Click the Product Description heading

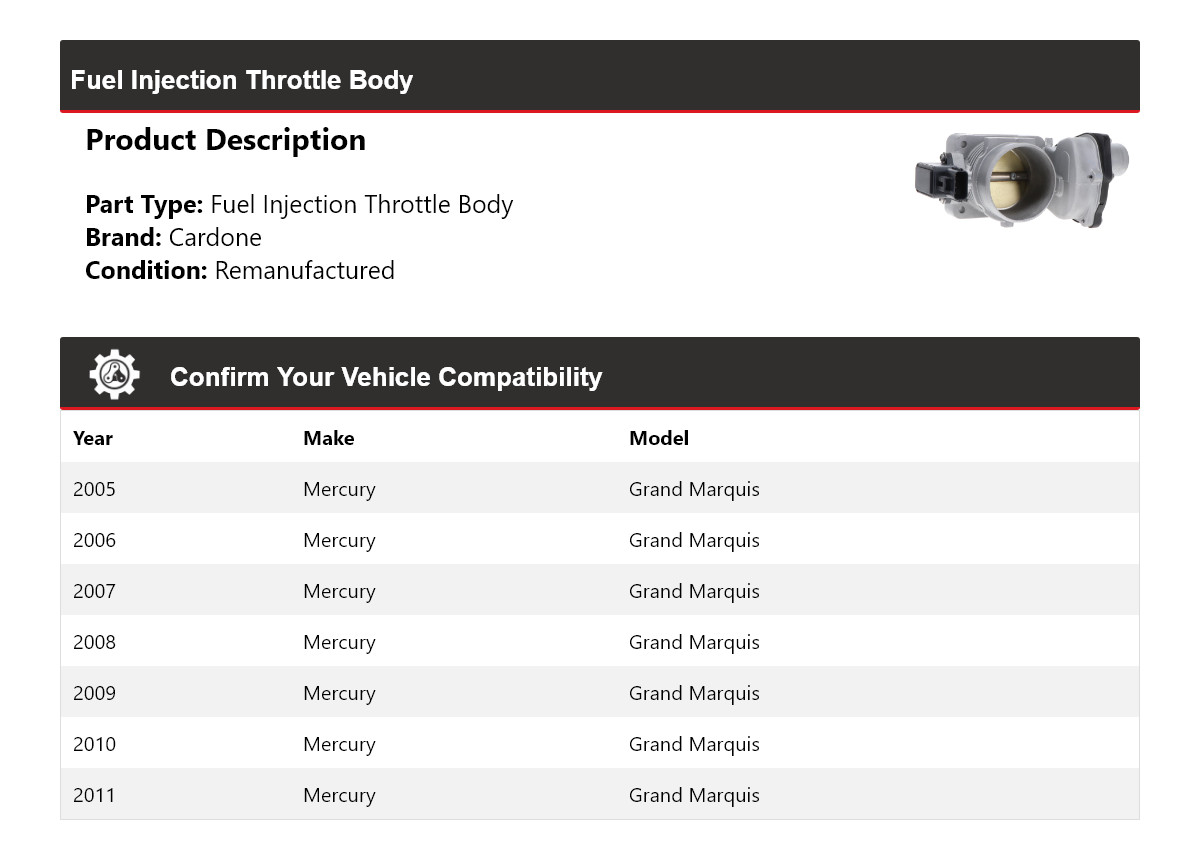(x=226, y=140)
